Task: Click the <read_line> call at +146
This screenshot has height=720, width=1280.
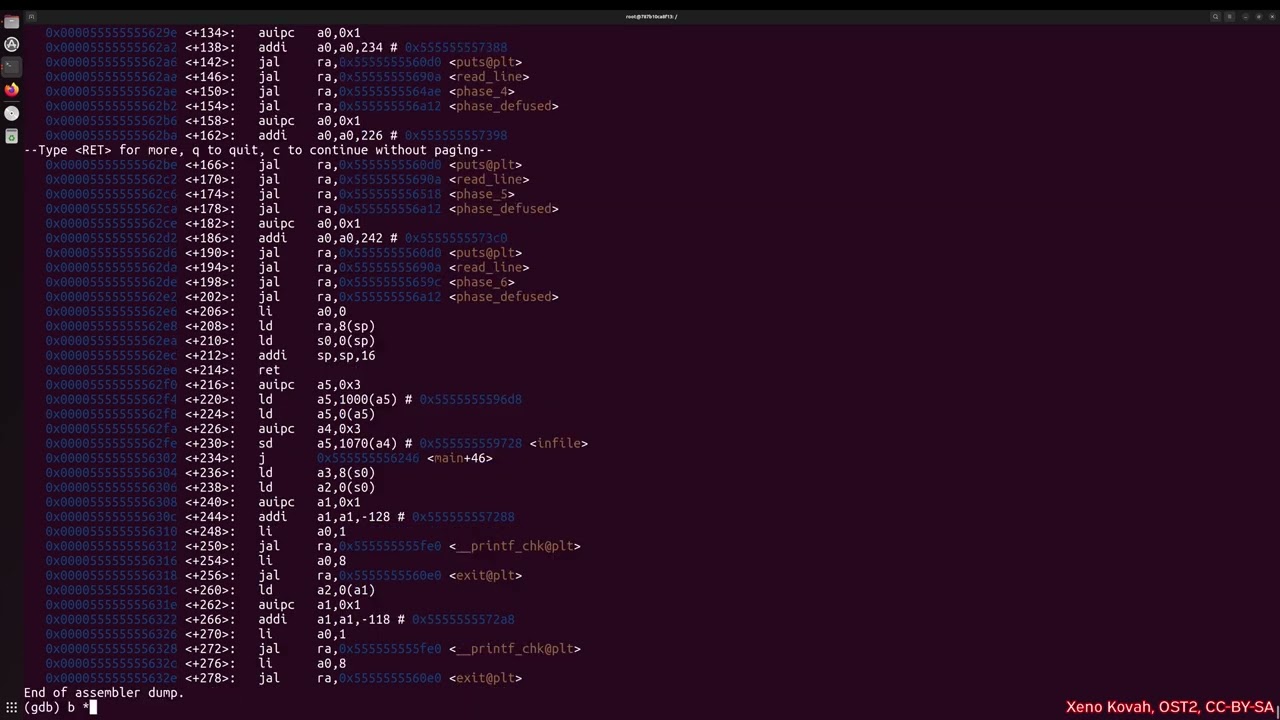Action: pos(489,76)
